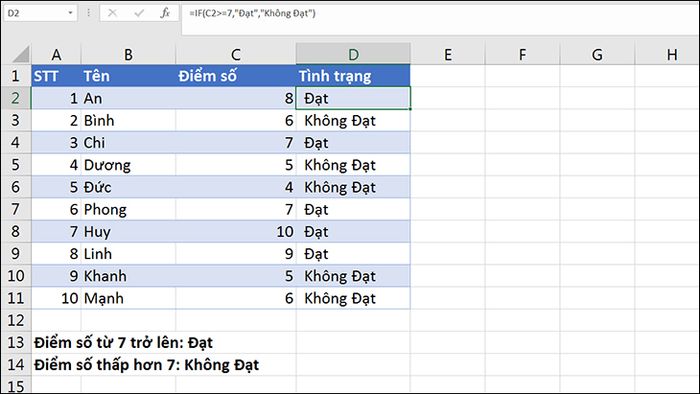The height and width of the screenshot is (394, 700).
Task: Select An's score cell showing 8
Action: pyautogui.click(x=236, y=98)
